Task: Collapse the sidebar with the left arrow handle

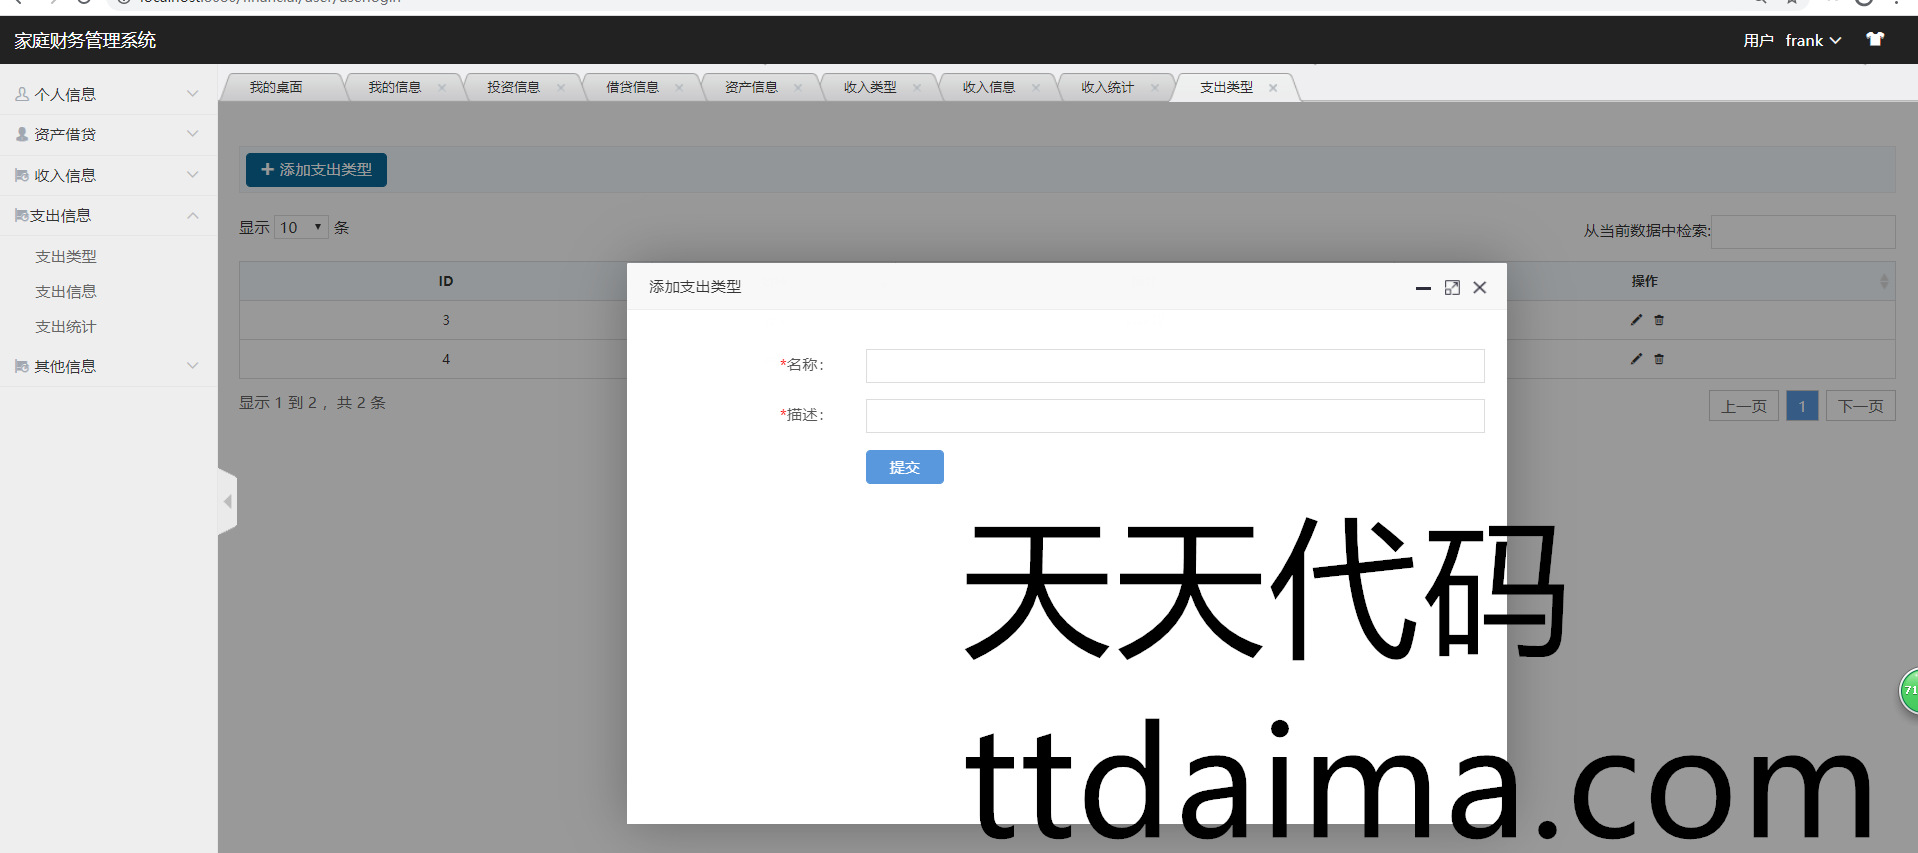Action: click(227, 502)
